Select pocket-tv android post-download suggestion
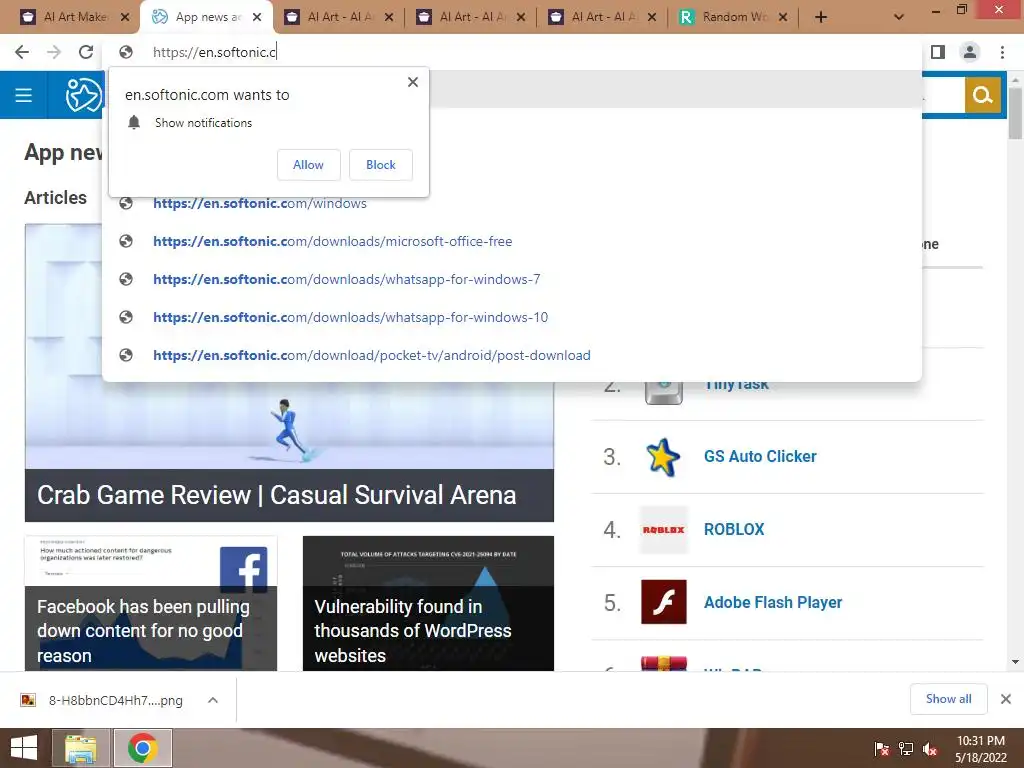This screenshot has width=1024, height=768. click(511, 355)
